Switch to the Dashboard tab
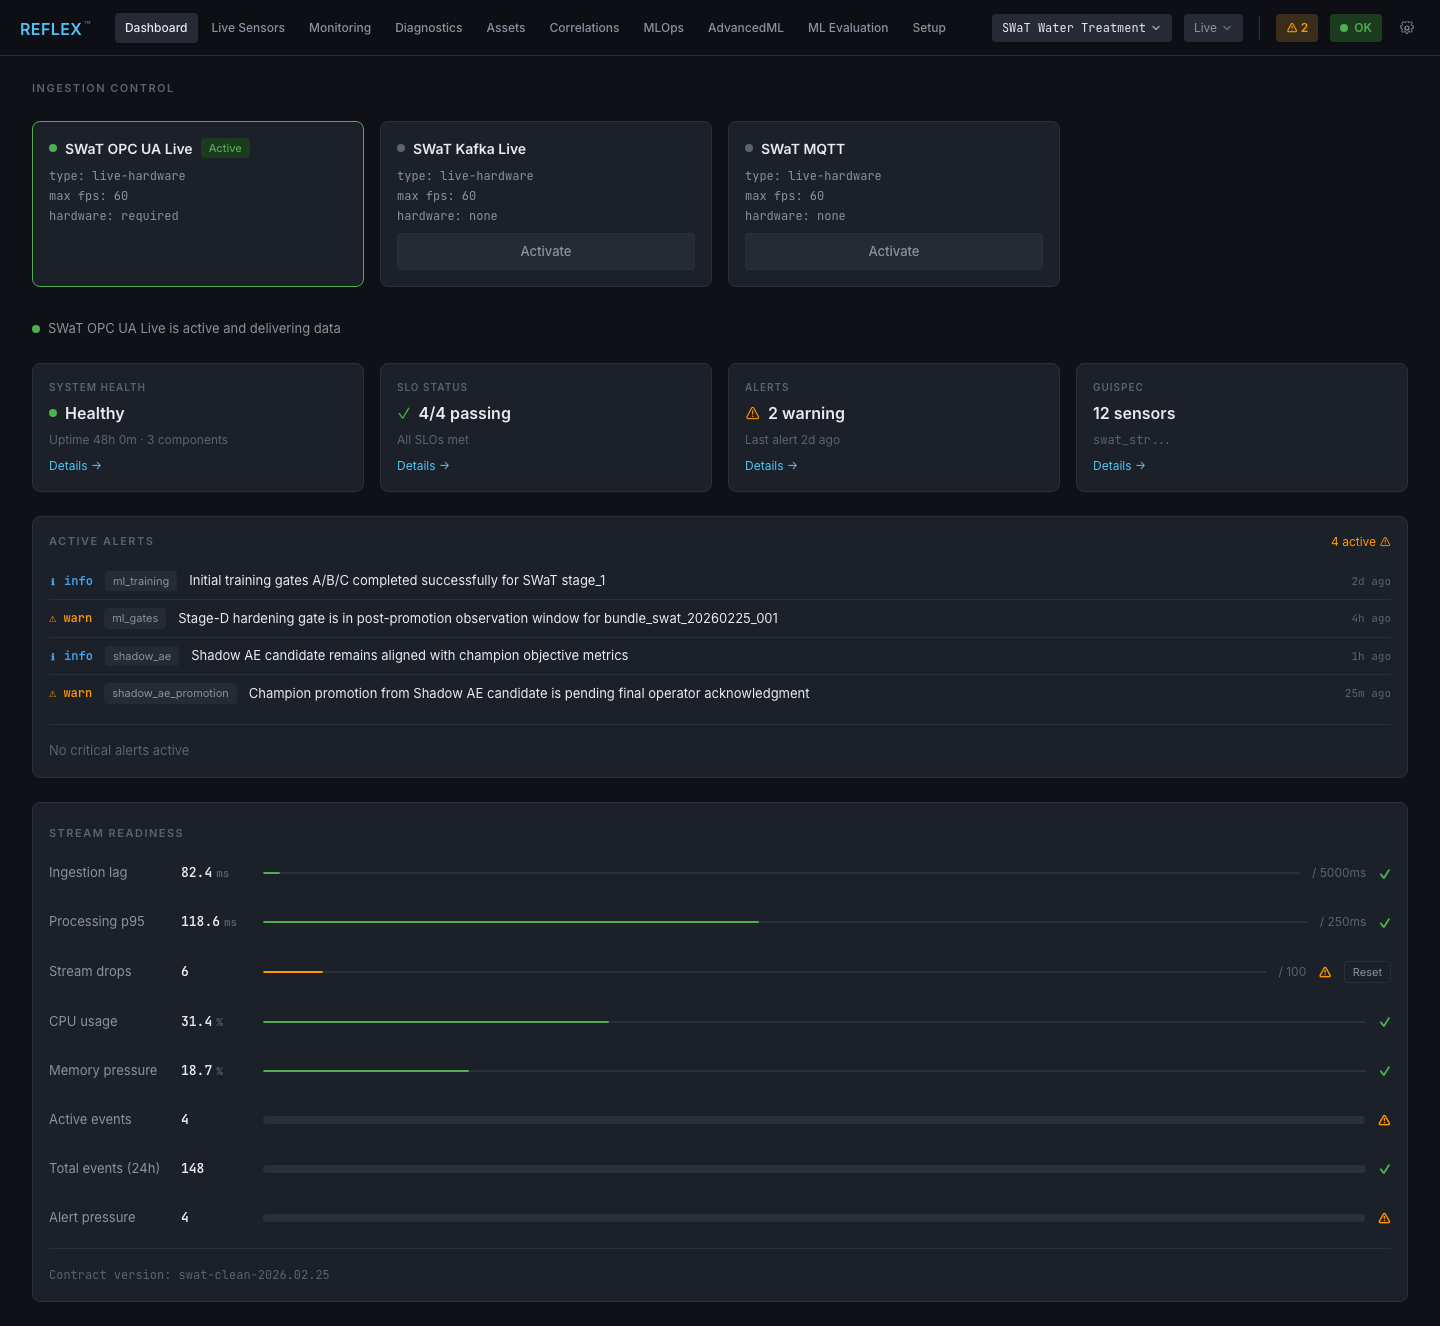This screenshot has height=1326, width=1440. pyautogui.click(x=156, y=28)
